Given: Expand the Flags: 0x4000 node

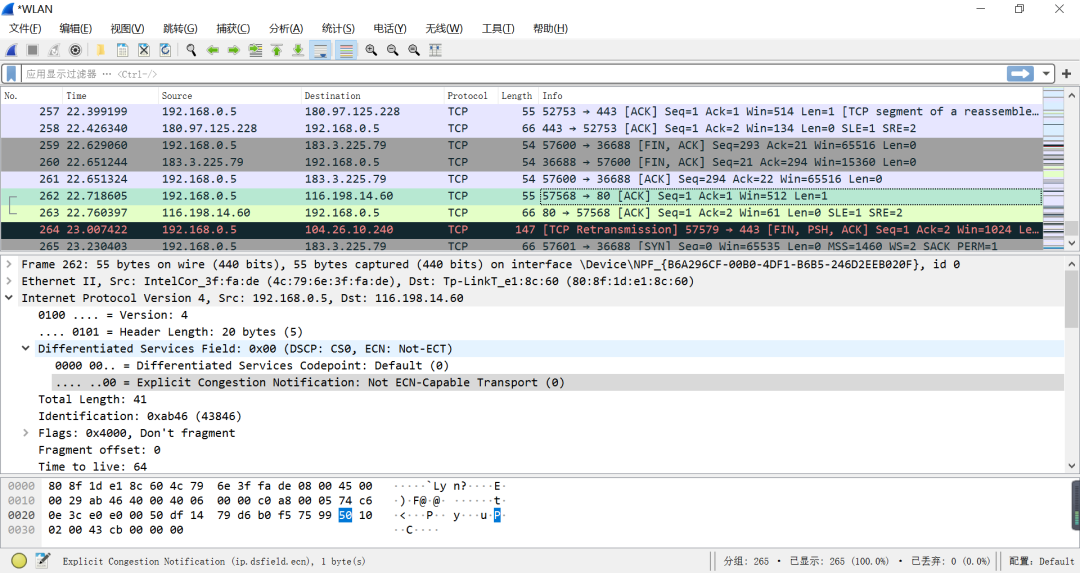Looking at the screenshot, I should 25,433.
